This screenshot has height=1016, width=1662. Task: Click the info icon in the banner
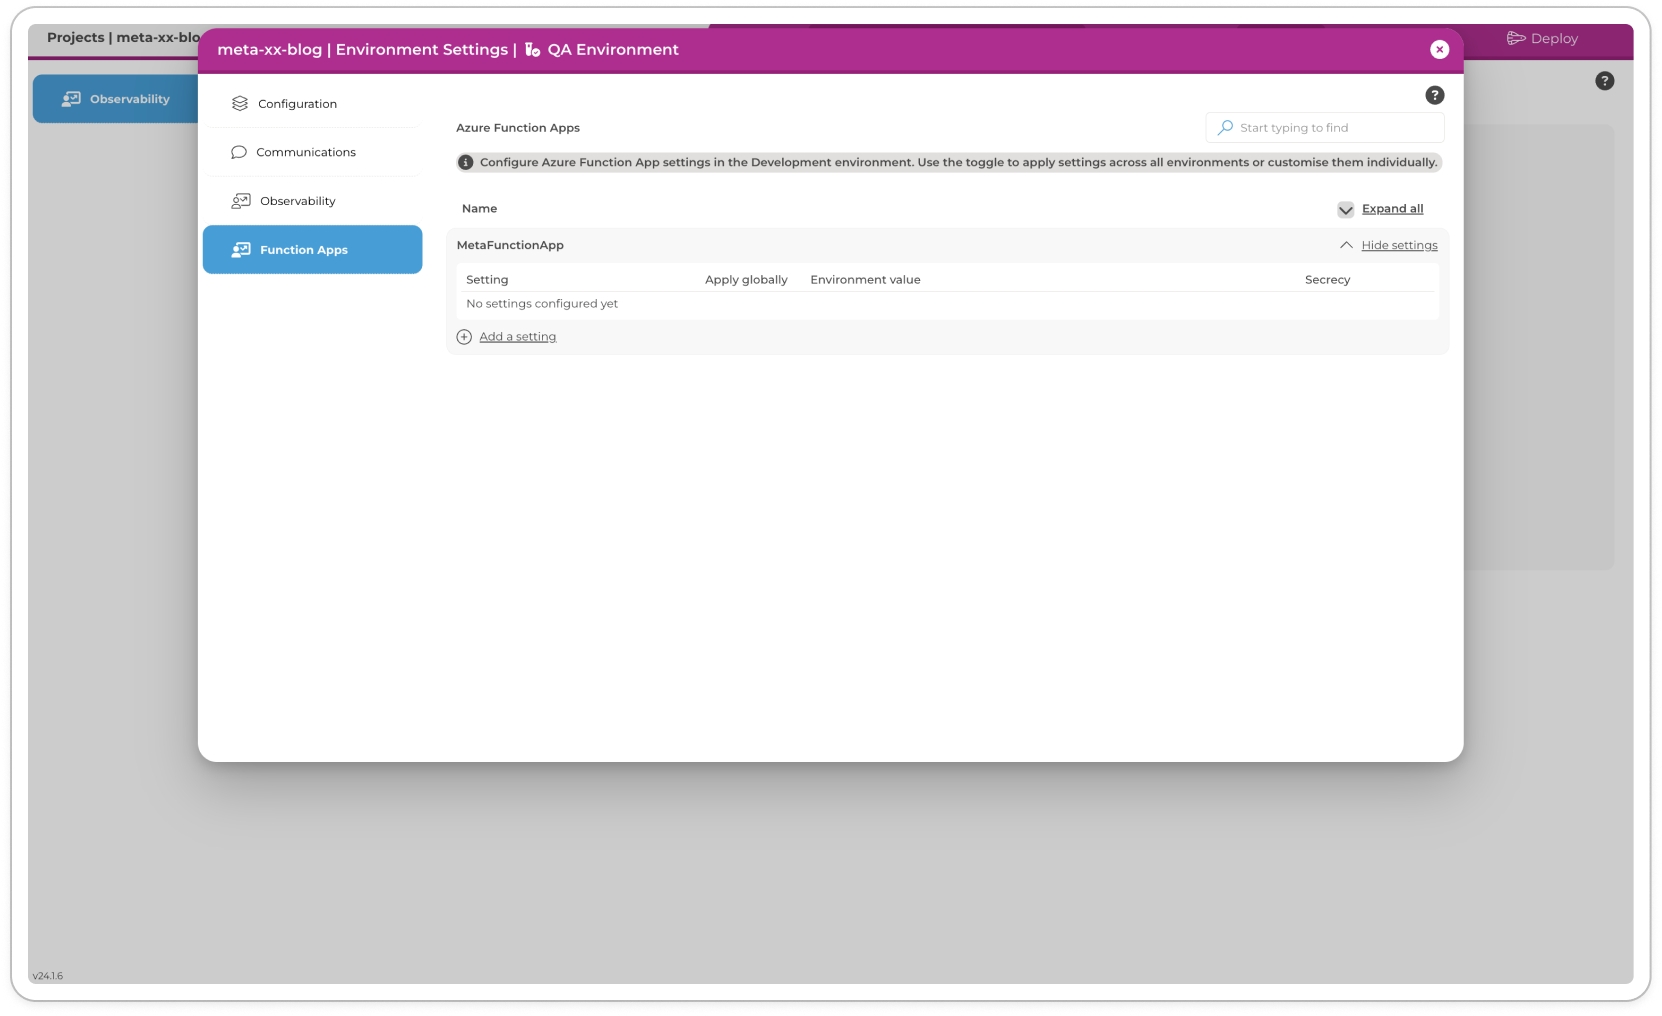click(x=466, y=163)
